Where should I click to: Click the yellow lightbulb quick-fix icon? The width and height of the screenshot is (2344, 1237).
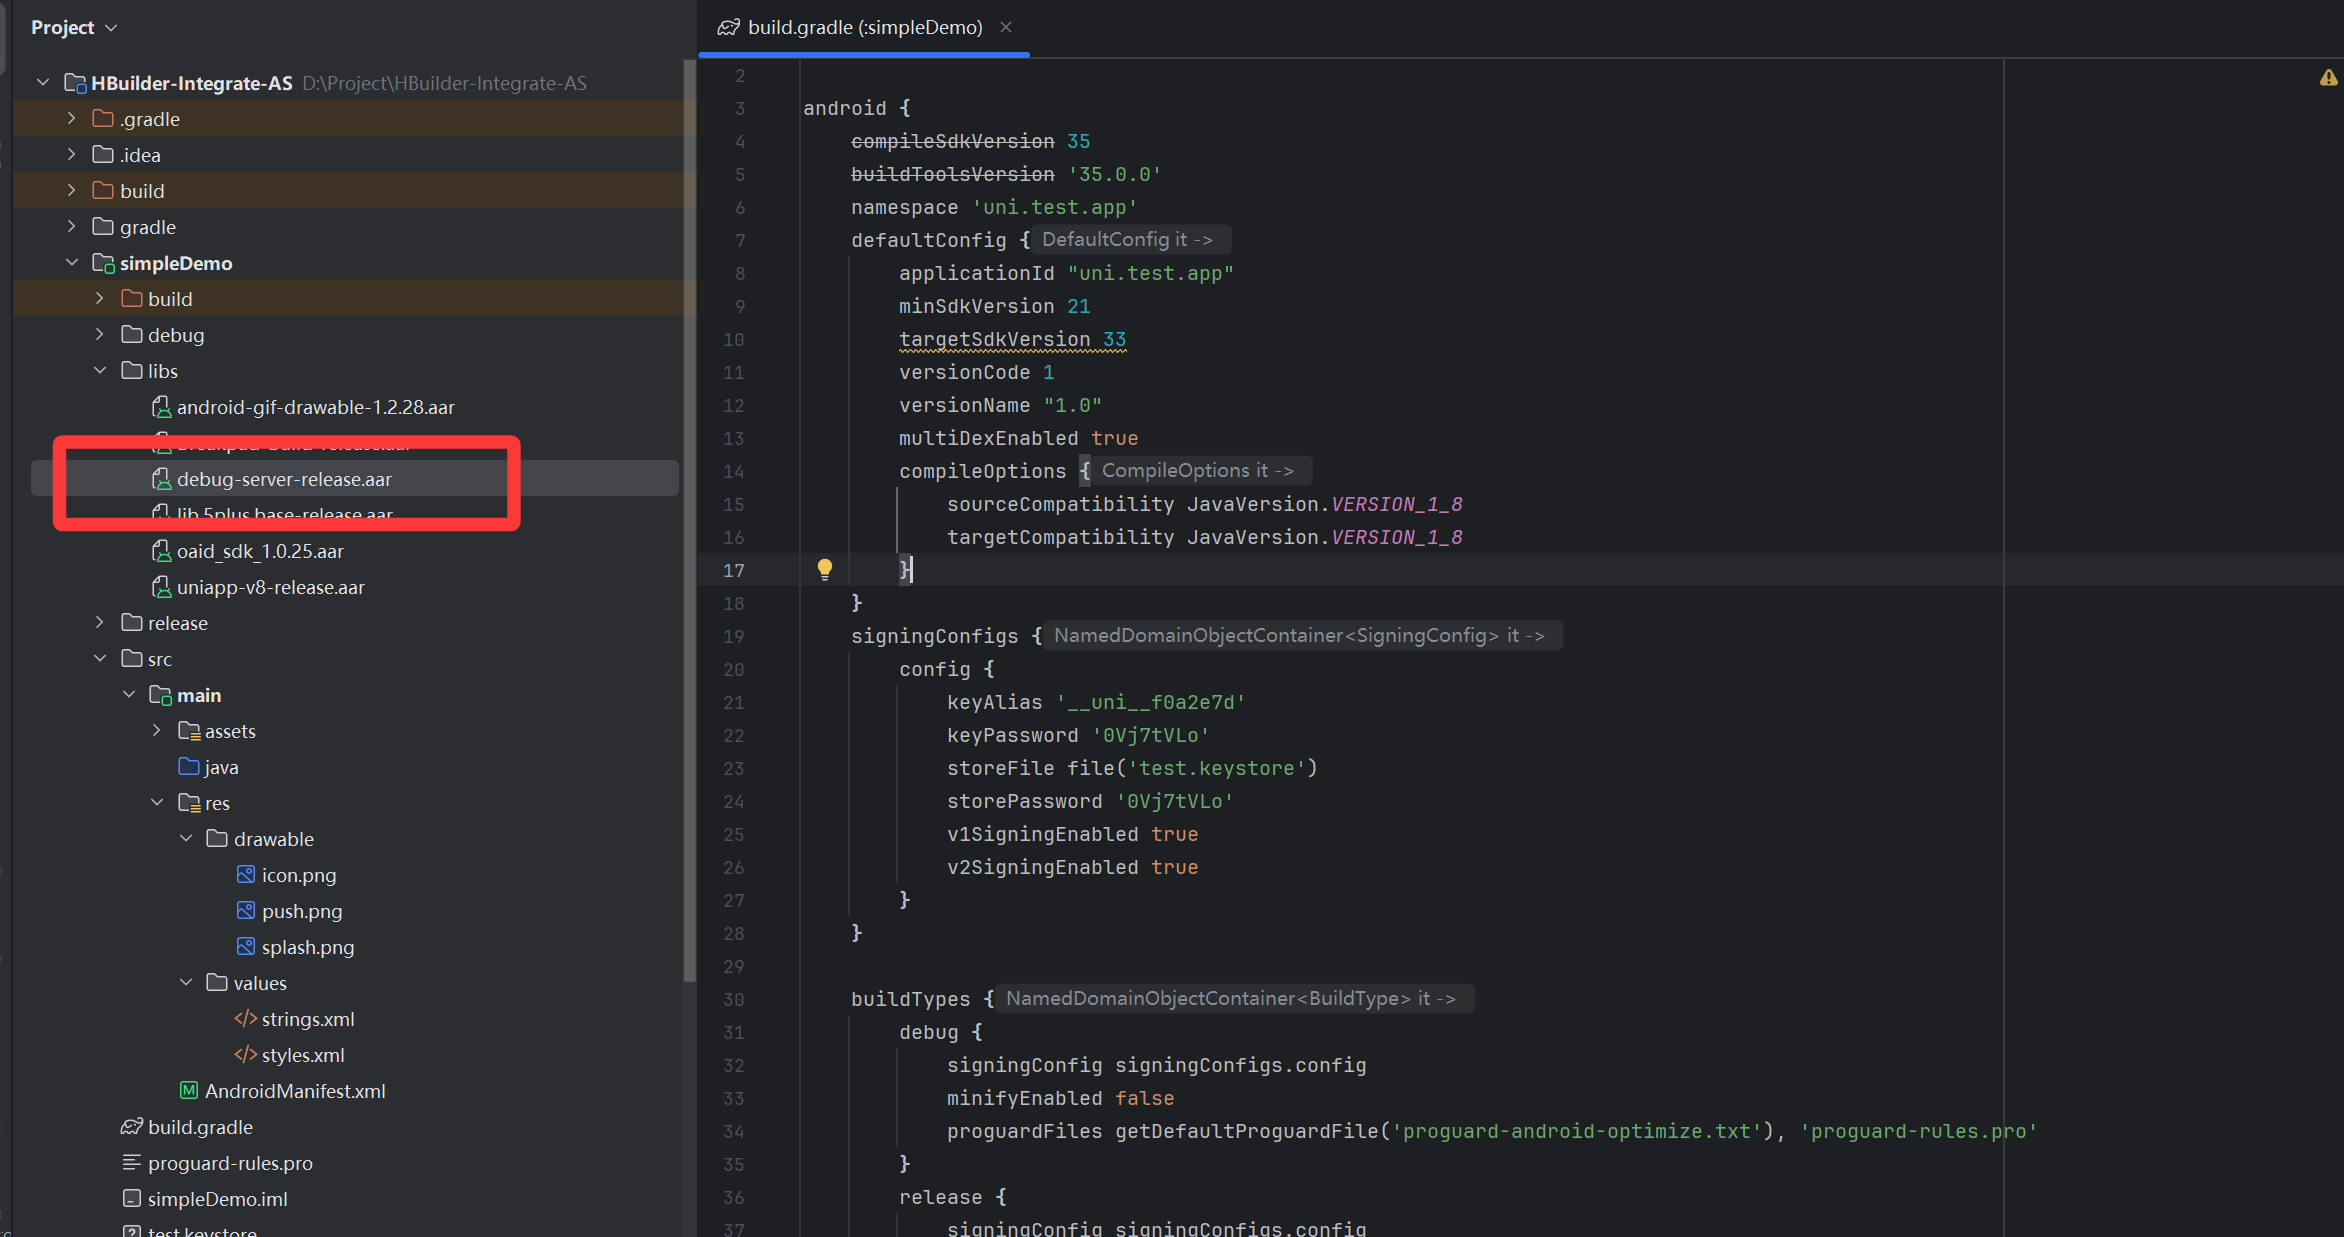coord(824,569)
